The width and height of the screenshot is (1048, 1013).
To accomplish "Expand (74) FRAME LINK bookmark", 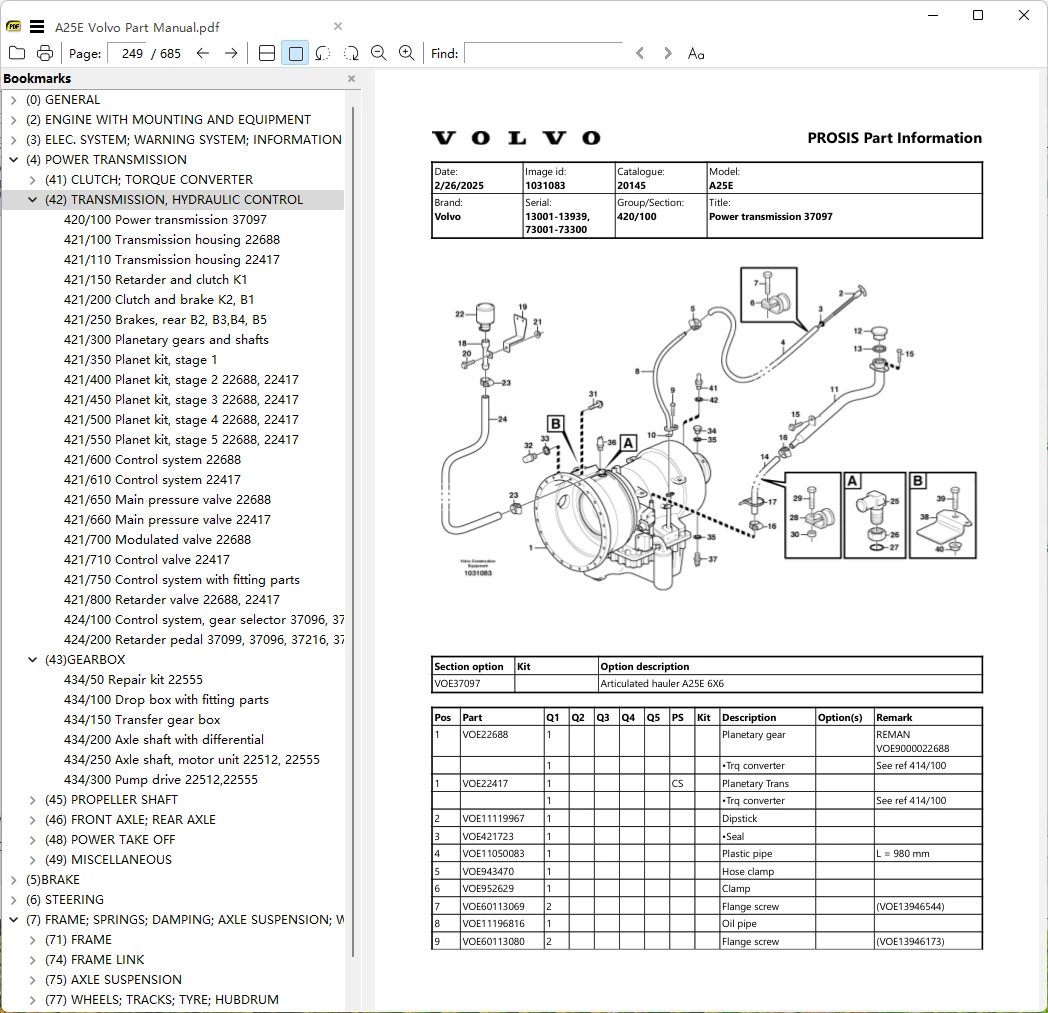I will click(x=32, y=960).
